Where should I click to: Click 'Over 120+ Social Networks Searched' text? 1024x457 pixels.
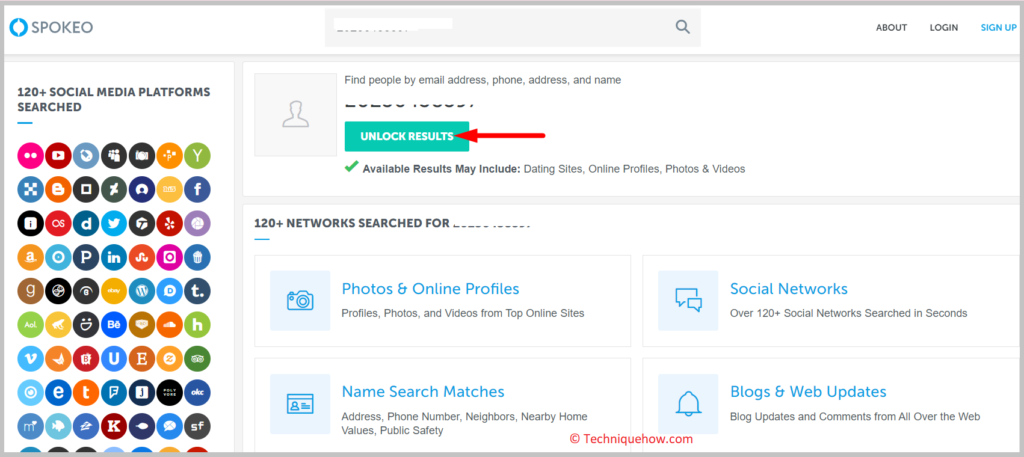coord(848,313)
